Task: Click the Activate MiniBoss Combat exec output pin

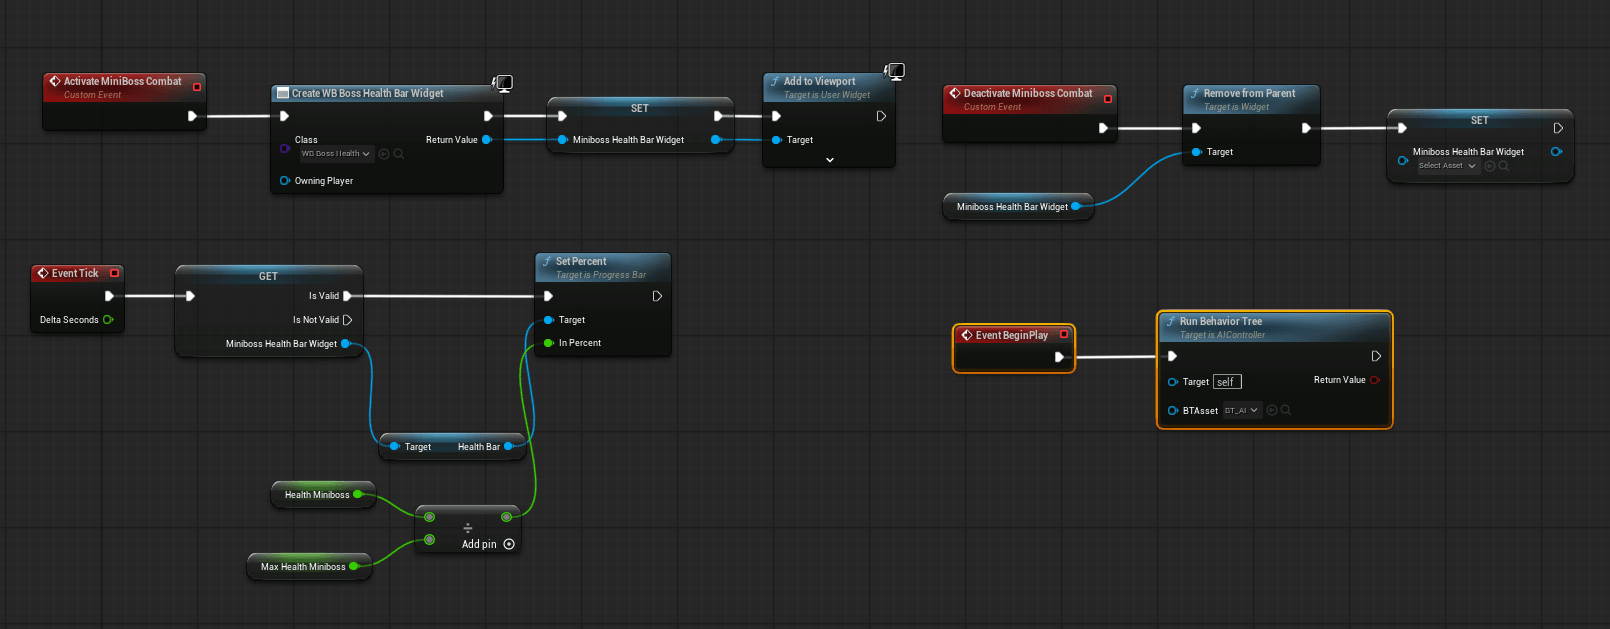Action: tap(192, 116)
